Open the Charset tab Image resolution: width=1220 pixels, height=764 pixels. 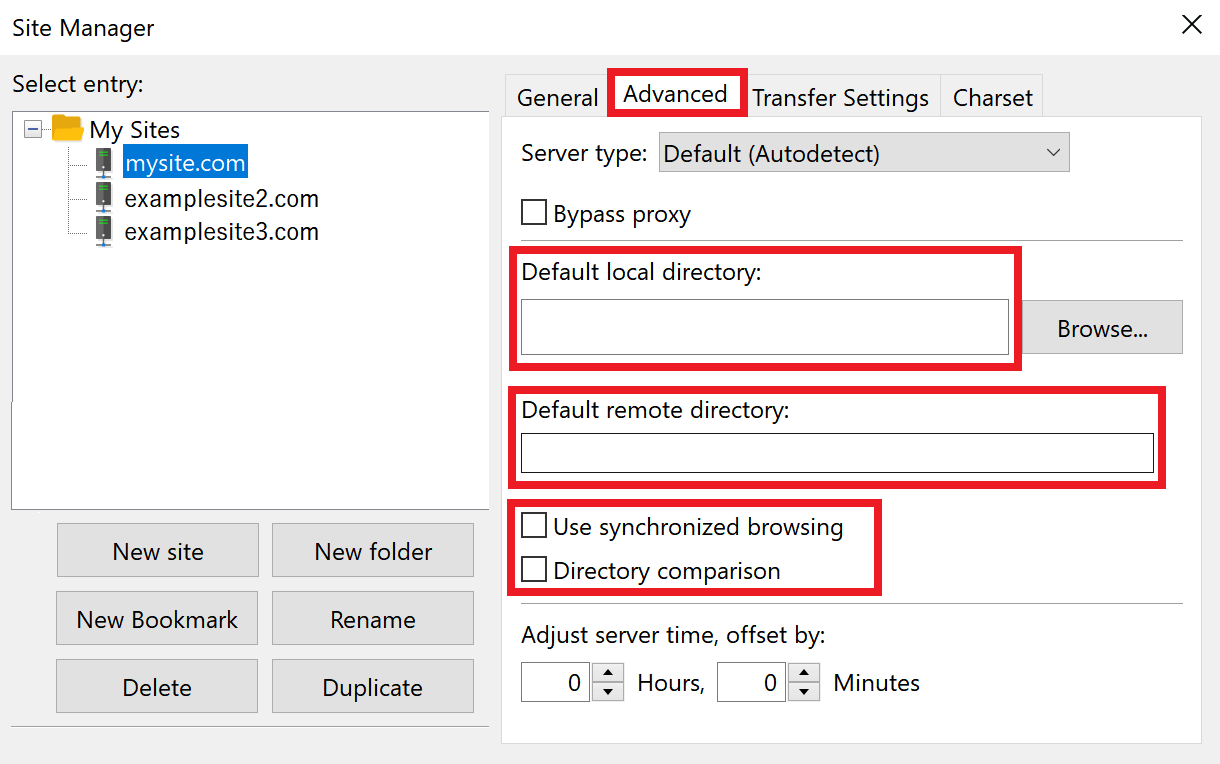click(x=992, y=97)
